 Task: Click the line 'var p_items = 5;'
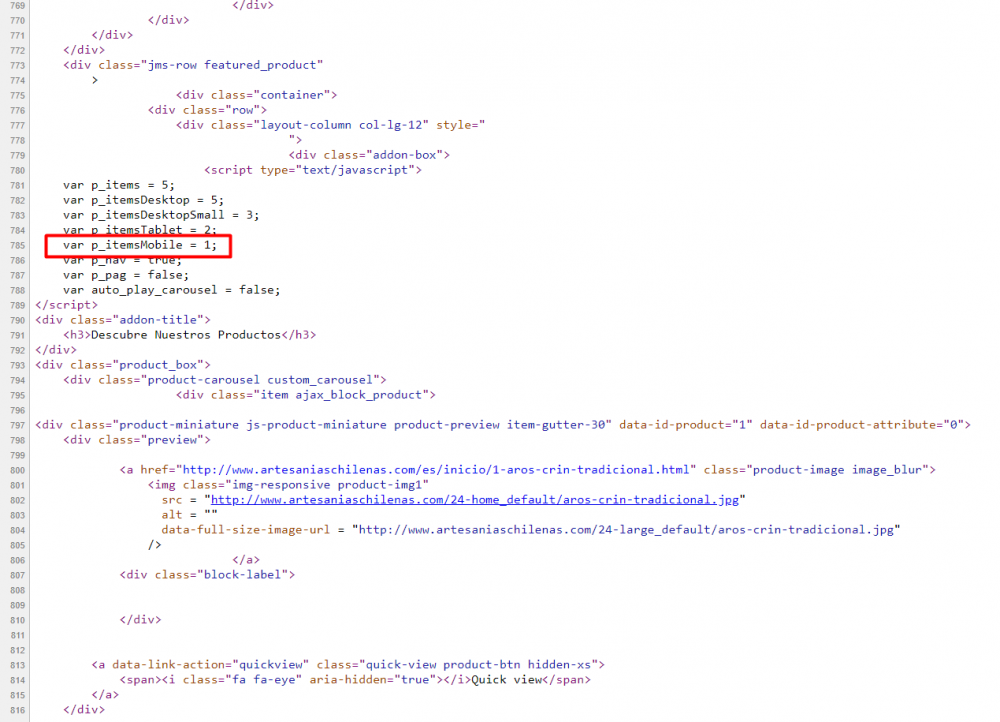[119, 185]
